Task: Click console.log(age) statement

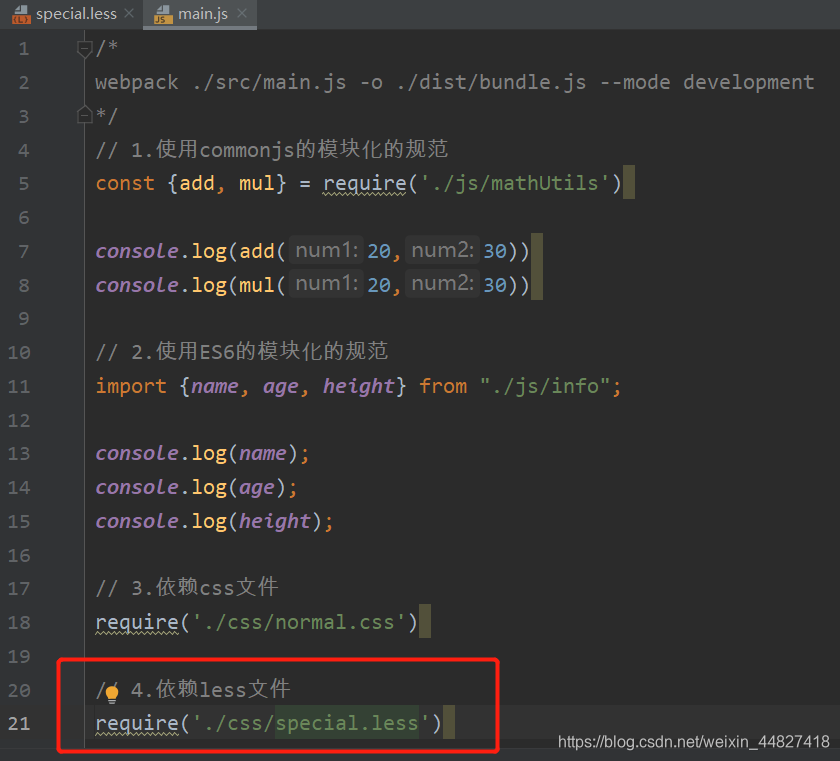Action: pyautogui.click(x=196, y=488)
